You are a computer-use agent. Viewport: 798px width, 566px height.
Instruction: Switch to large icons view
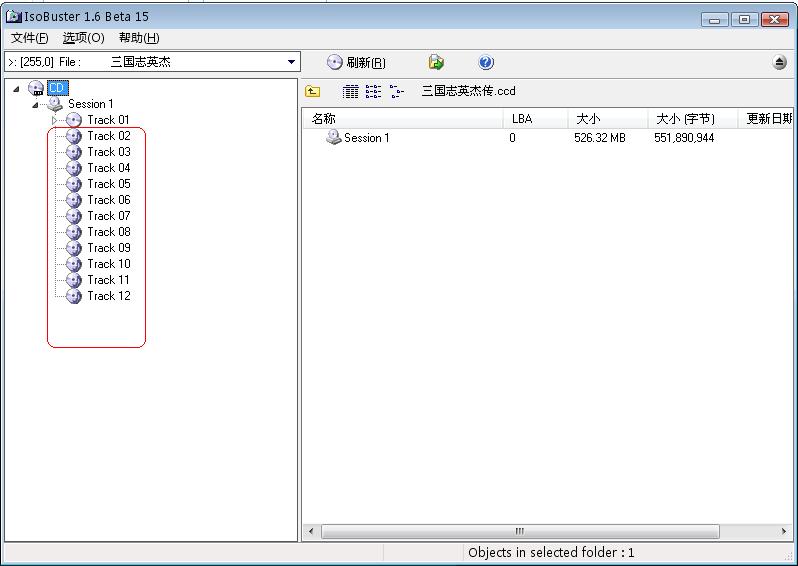(350, 91)
